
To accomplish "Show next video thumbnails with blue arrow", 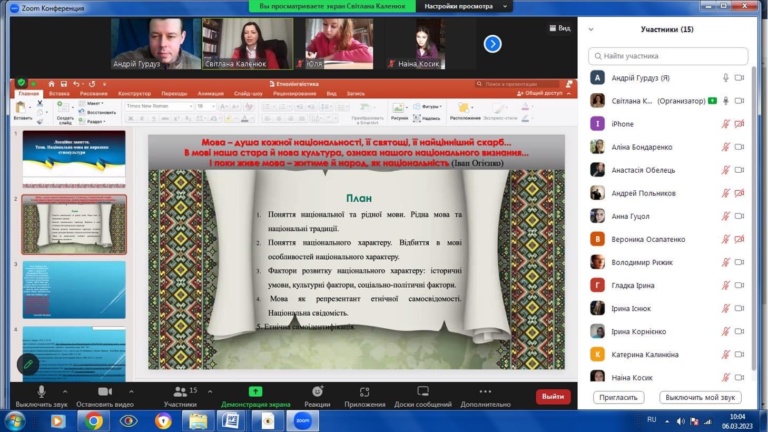I will (x=492, y=44).
